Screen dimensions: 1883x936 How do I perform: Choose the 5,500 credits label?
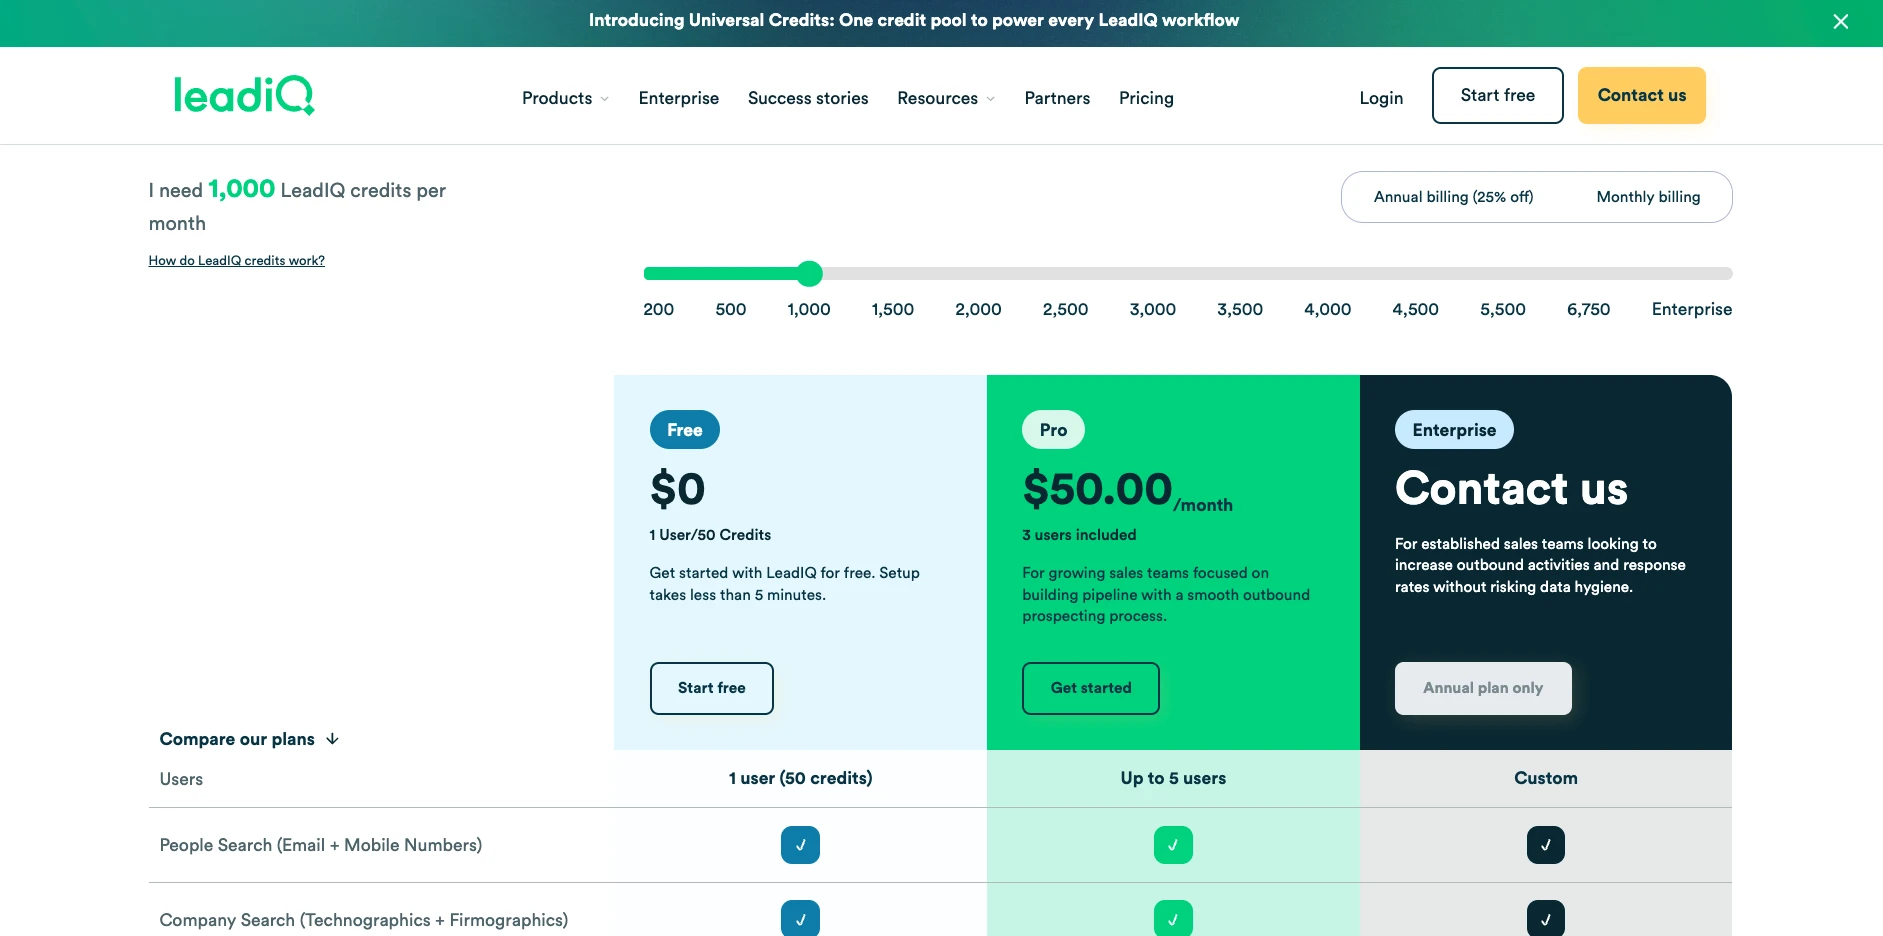pos(1503,309)
